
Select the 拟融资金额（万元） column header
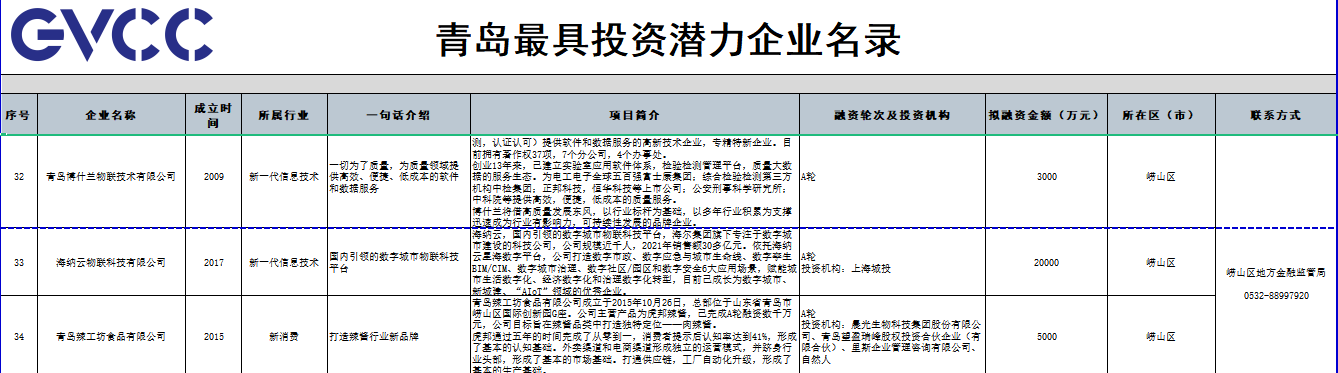coord(1046,115)
